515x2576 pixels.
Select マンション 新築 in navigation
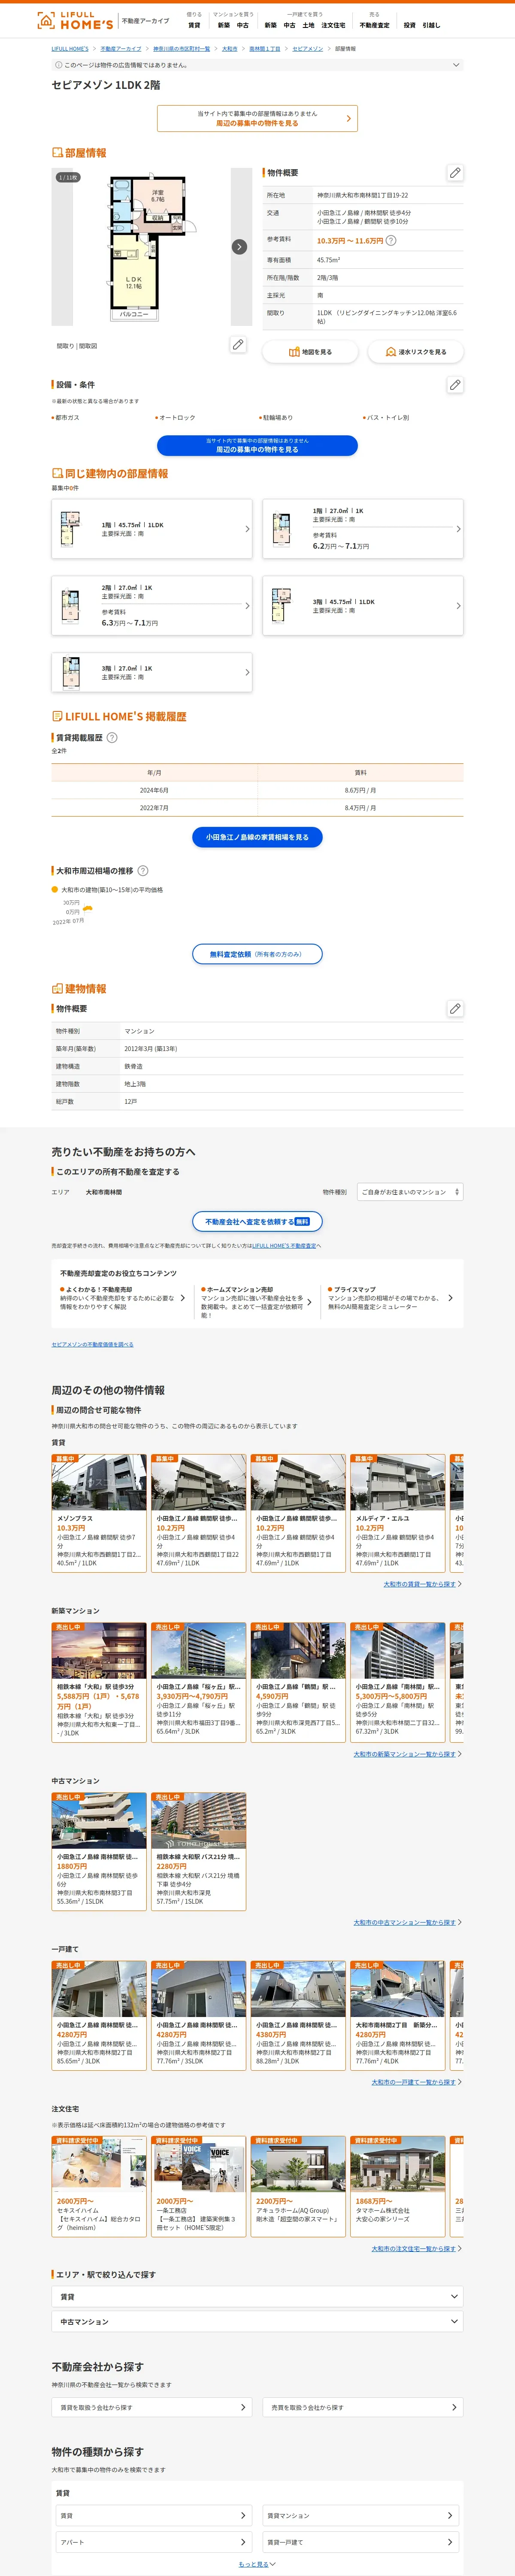(224, 25)
